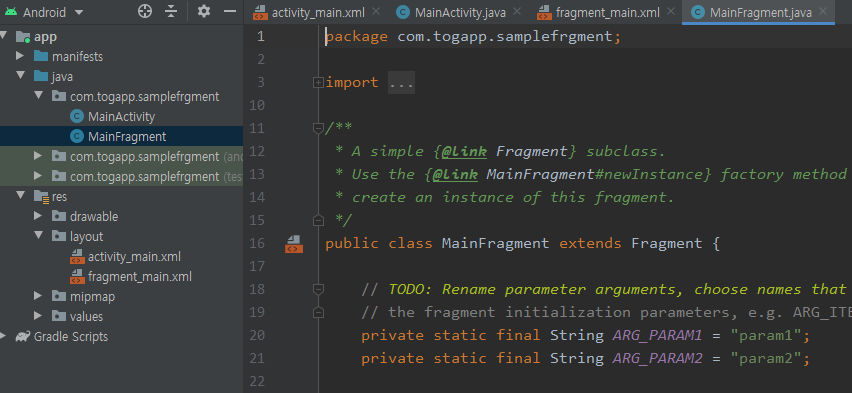The image size is (852, 393).
Task: Select MainActivity class in project tree
Action: 121,116
